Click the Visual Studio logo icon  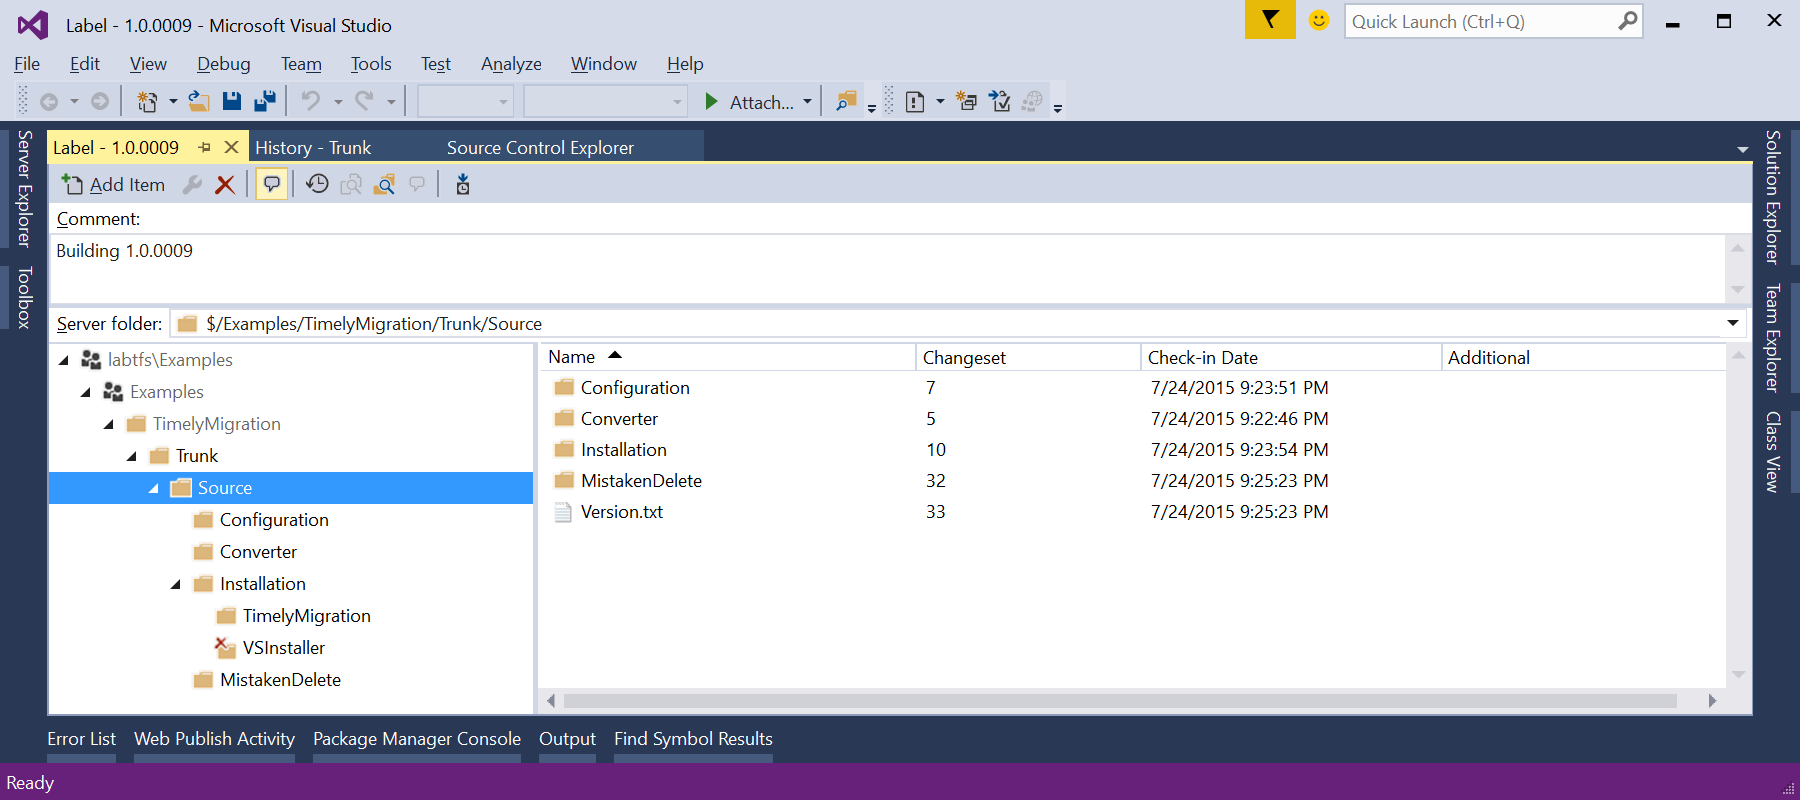coord(33,25)
